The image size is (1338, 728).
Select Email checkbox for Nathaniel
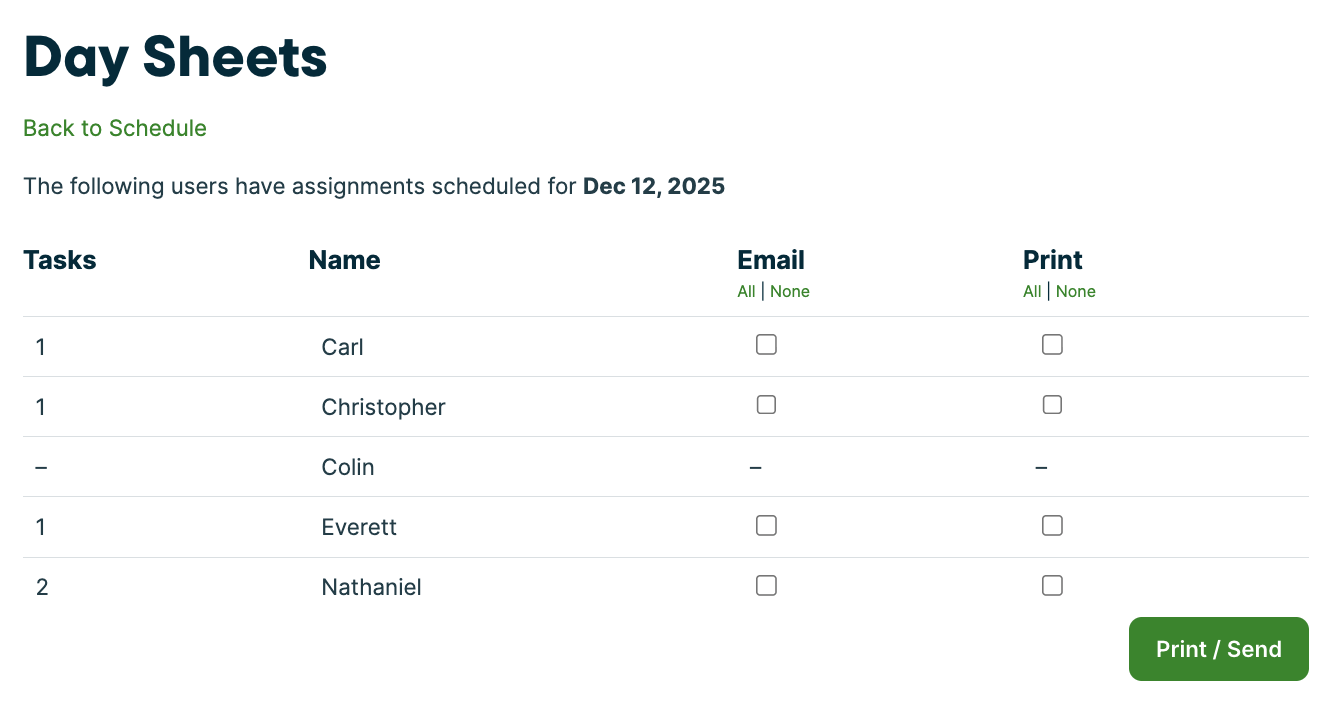click(766, 586)
